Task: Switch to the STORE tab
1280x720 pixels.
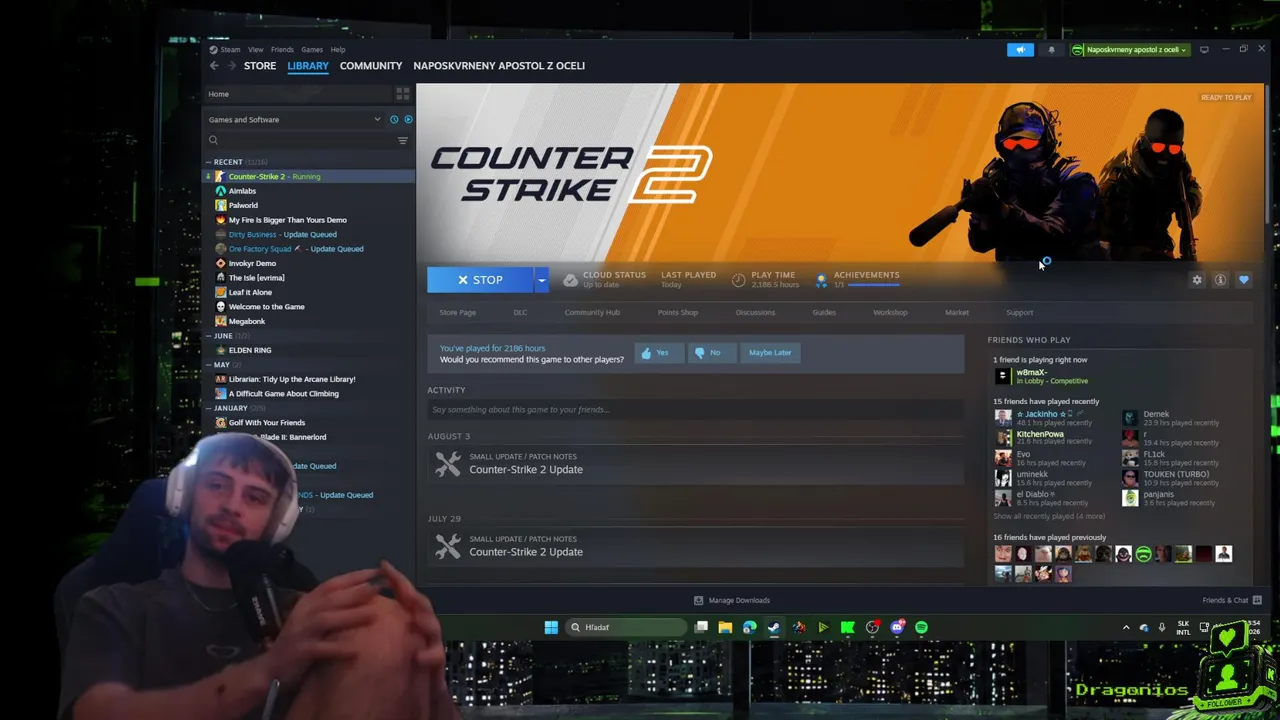Action: (x=260, y=66)
